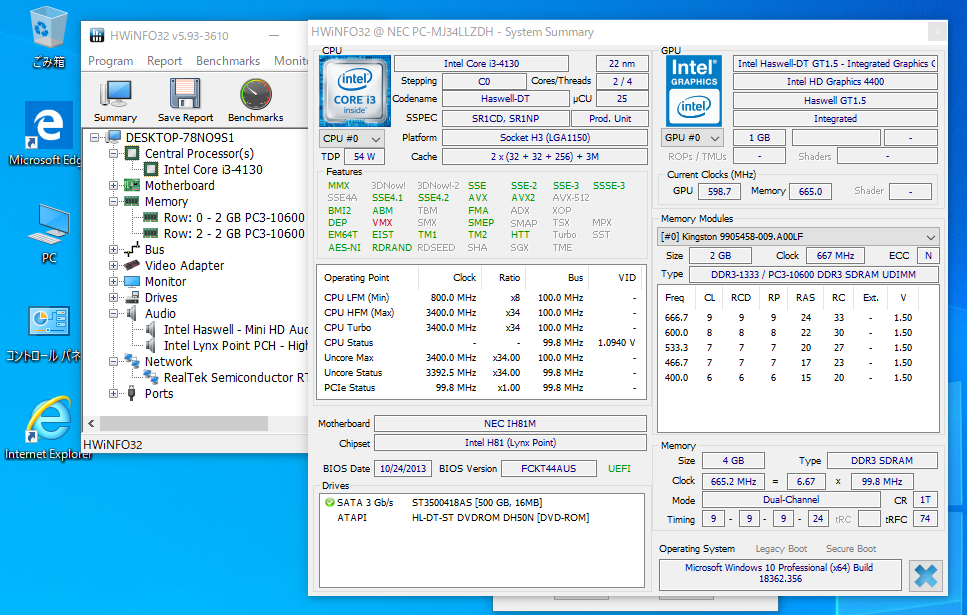
Task: Click the left arrow of the tree scrollbar
Action: [x=91, y=424]
